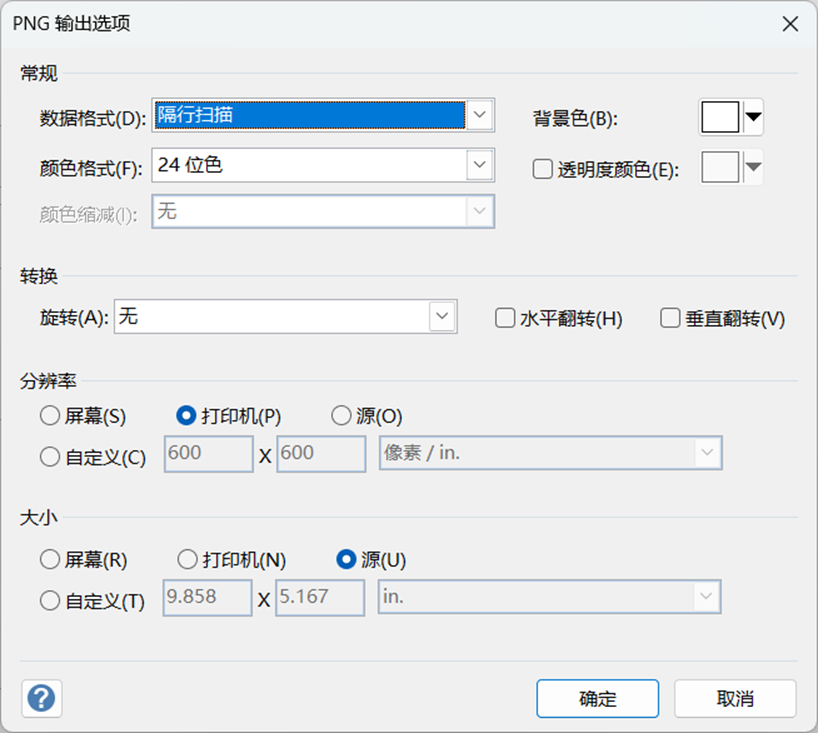This screenshot has width=818, height=733.
Task: Select 屏幕(S) resolution radio button
Action: tap(49, 416)
